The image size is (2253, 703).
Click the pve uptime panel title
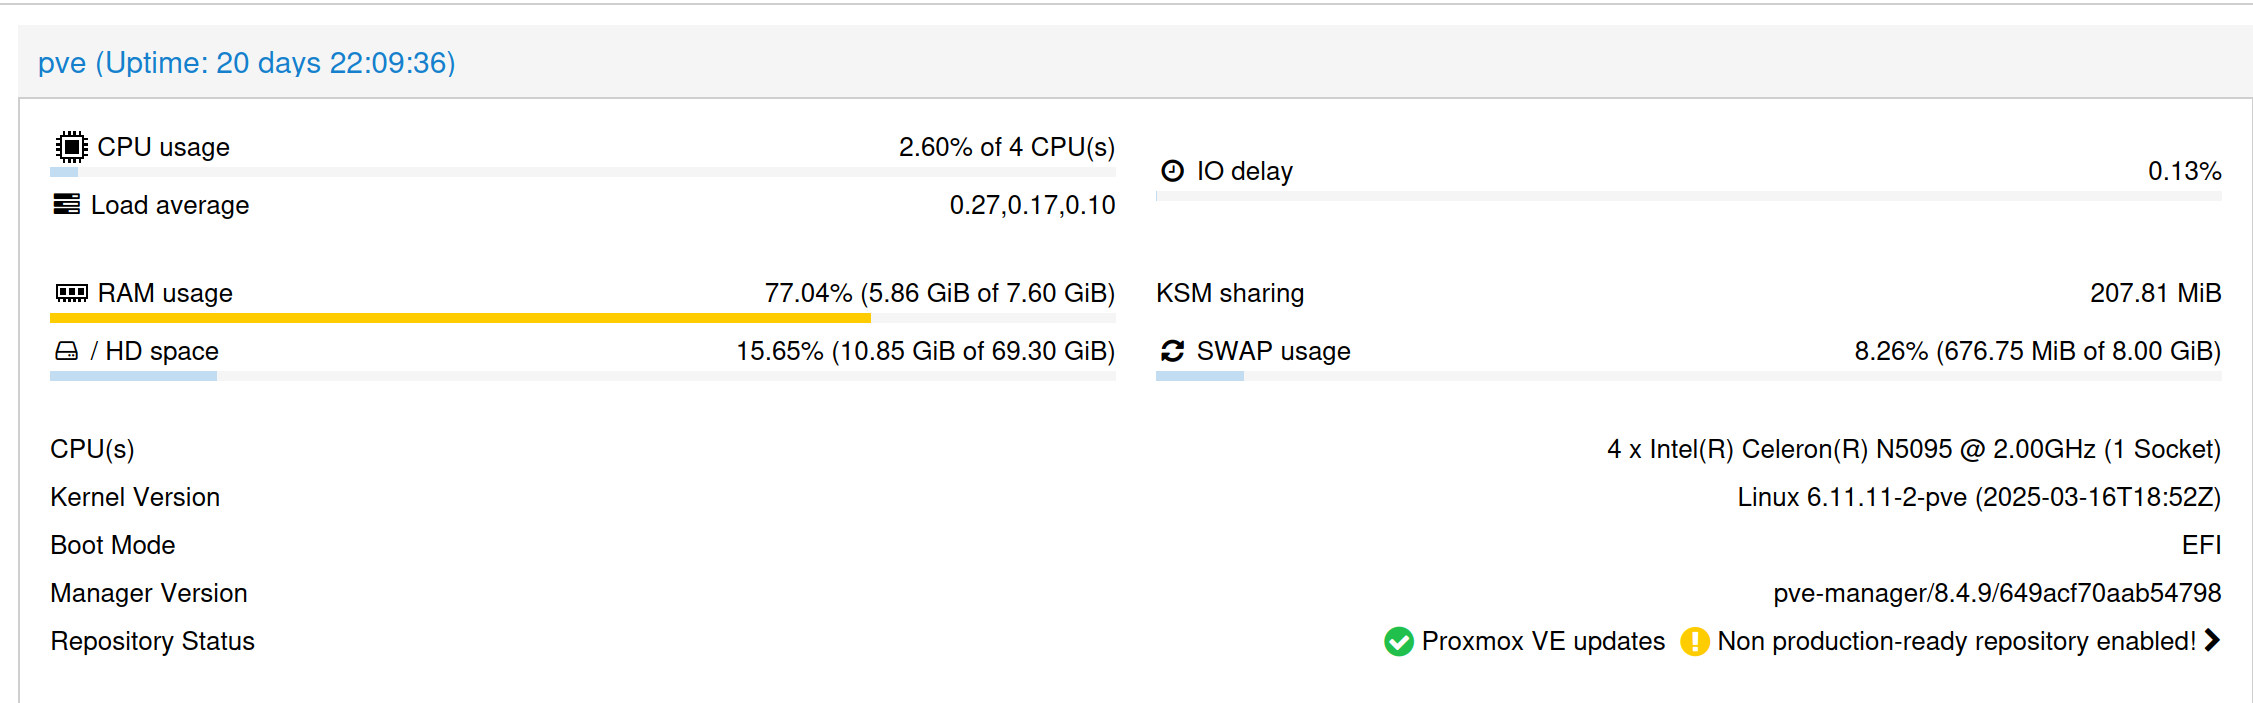(x=246, y=63)
